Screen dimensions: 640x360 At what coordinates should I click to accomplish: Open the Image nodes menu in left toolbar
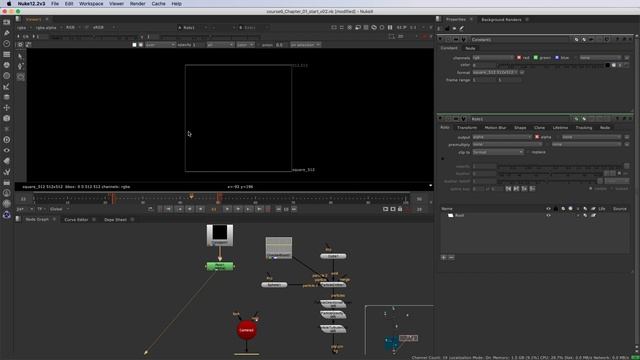(7, 22)
